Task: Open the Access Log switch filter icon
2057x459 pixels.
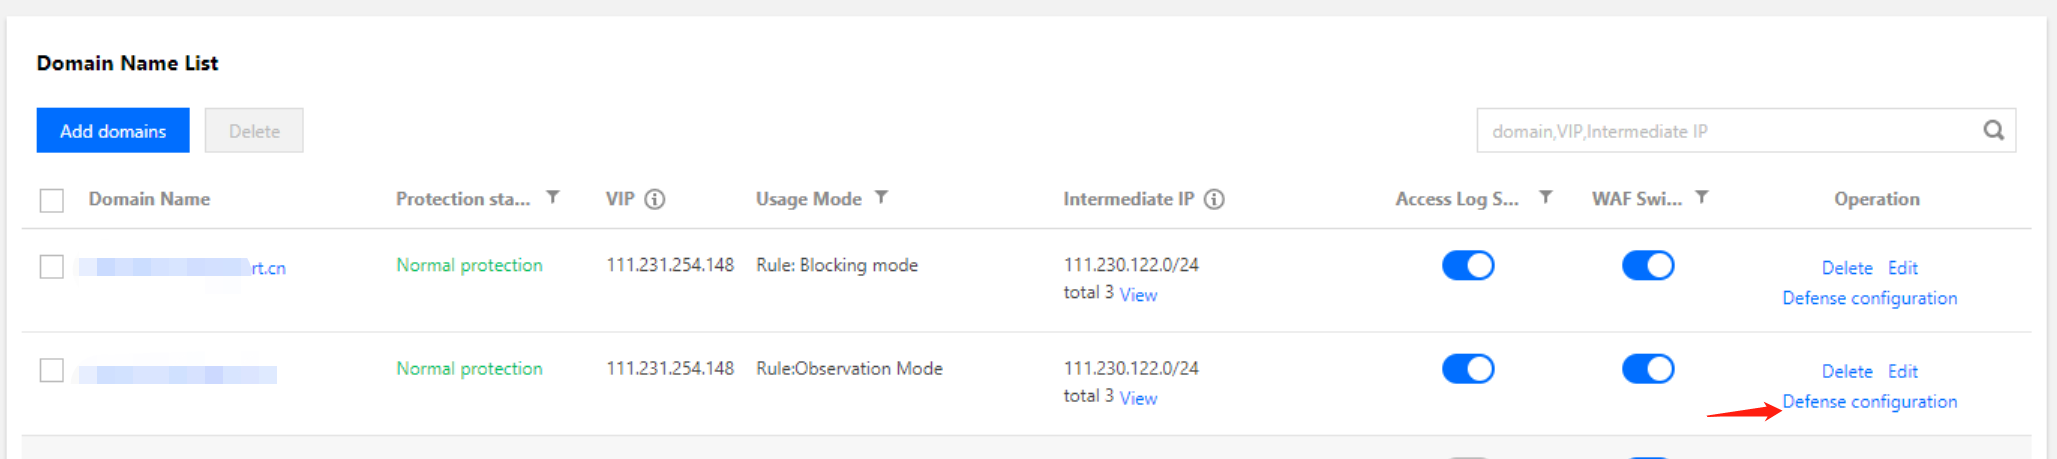Action: pos(1546,198)
